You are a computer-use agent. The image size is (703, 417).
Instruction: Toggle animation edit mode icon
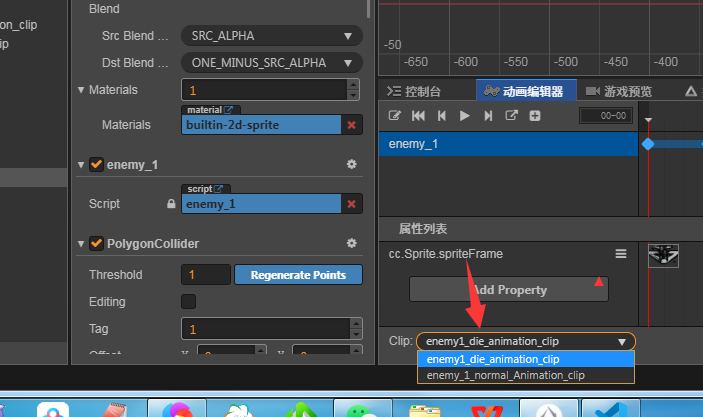pyautogui.click(x=395, y=116)
